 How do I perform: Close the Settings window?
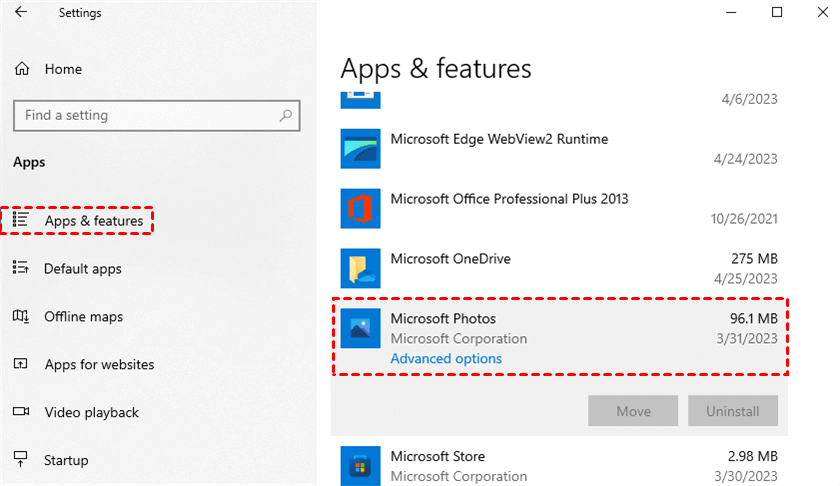pyautogui.click(x=823, y=12)
